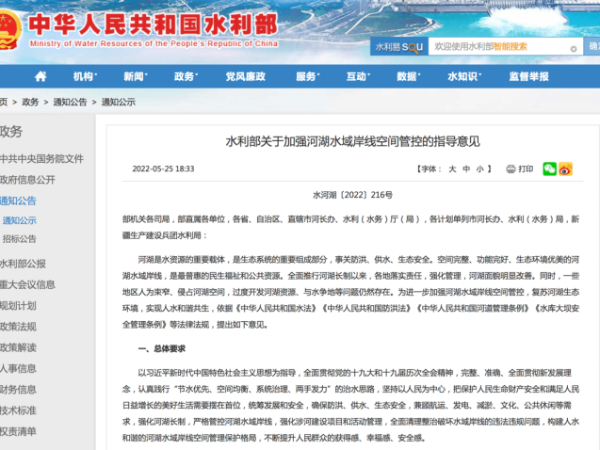Click 政务 in the breadcrumb trail

click(30, 102)
